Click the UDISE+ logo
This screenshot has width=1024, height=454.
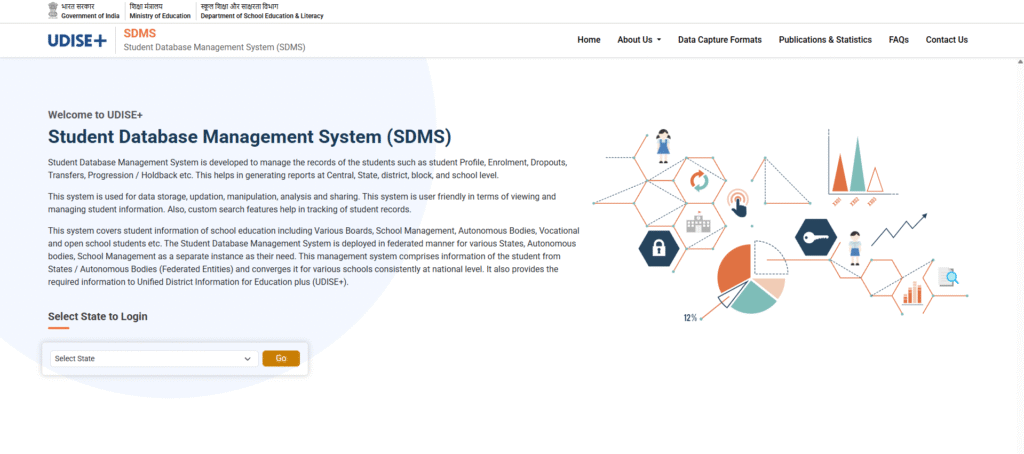(x=77, y=40)
